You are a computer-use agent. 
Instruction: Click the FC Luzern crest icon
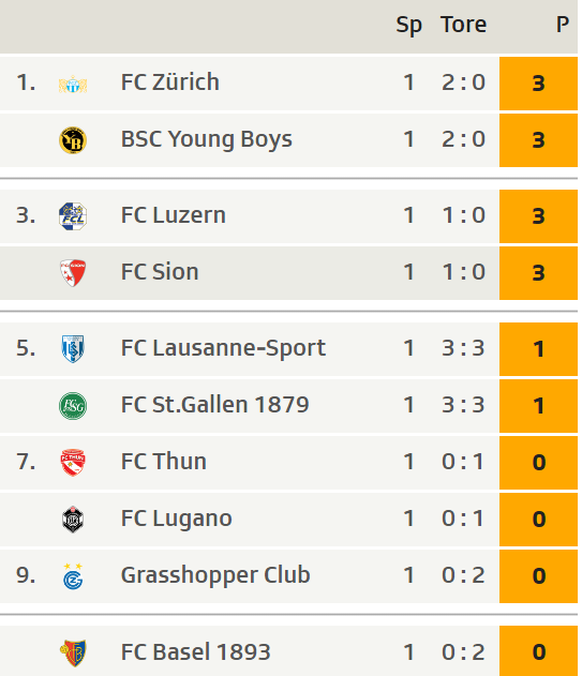click(x=73, y=216)
